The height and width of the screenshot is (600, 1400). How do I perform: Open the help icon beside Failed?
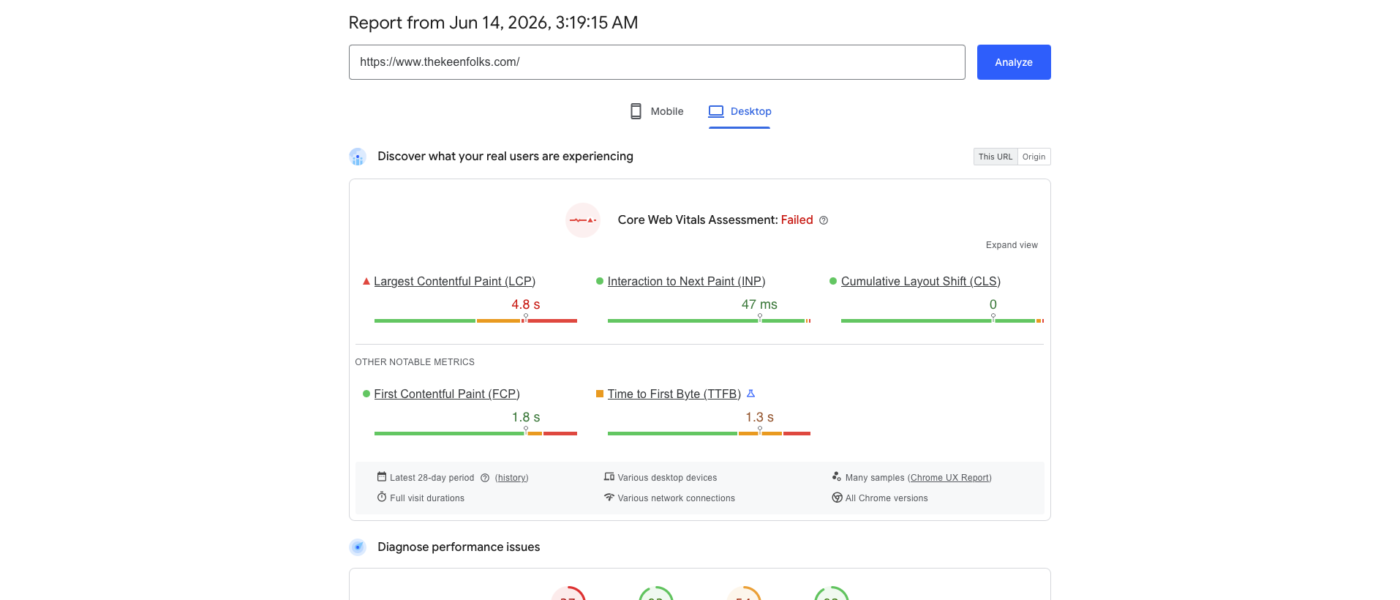(824, 221)
